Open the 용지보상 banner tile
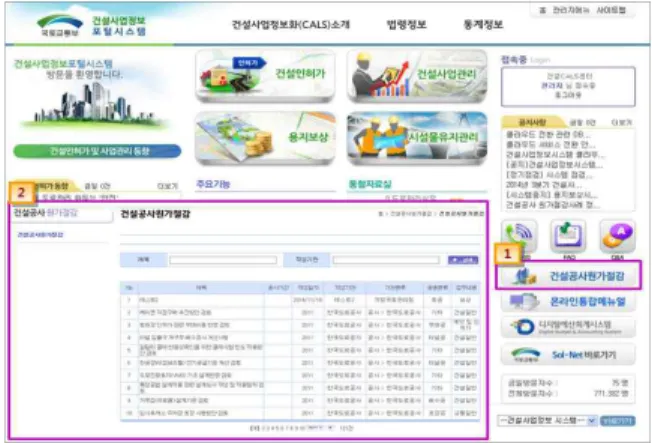The width and height of the screenshot is (652, 443). [x=265, y=138]
